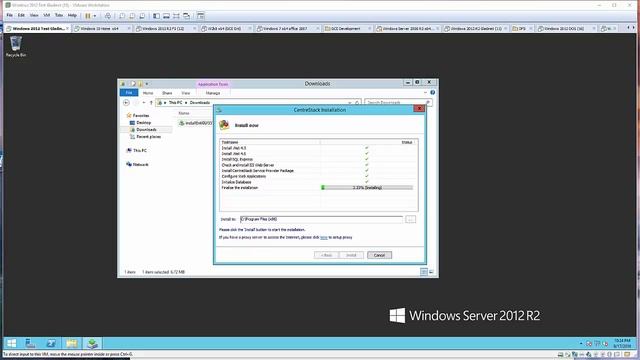The image size is (640, 360).
Task: Click the explorer Back navigation arrow
Action: (x=126, y=102)
